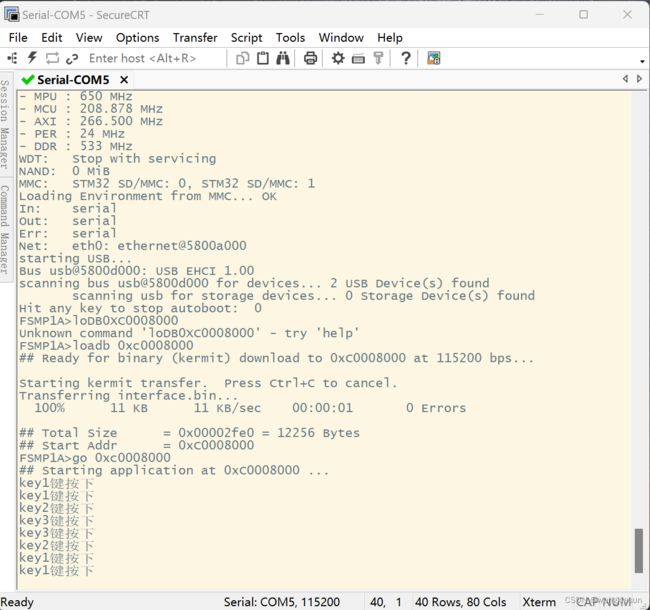The height and width of the screenshot is (610, 650).
Task: Click the Disconnect link icon
Action: coord(72,58)
